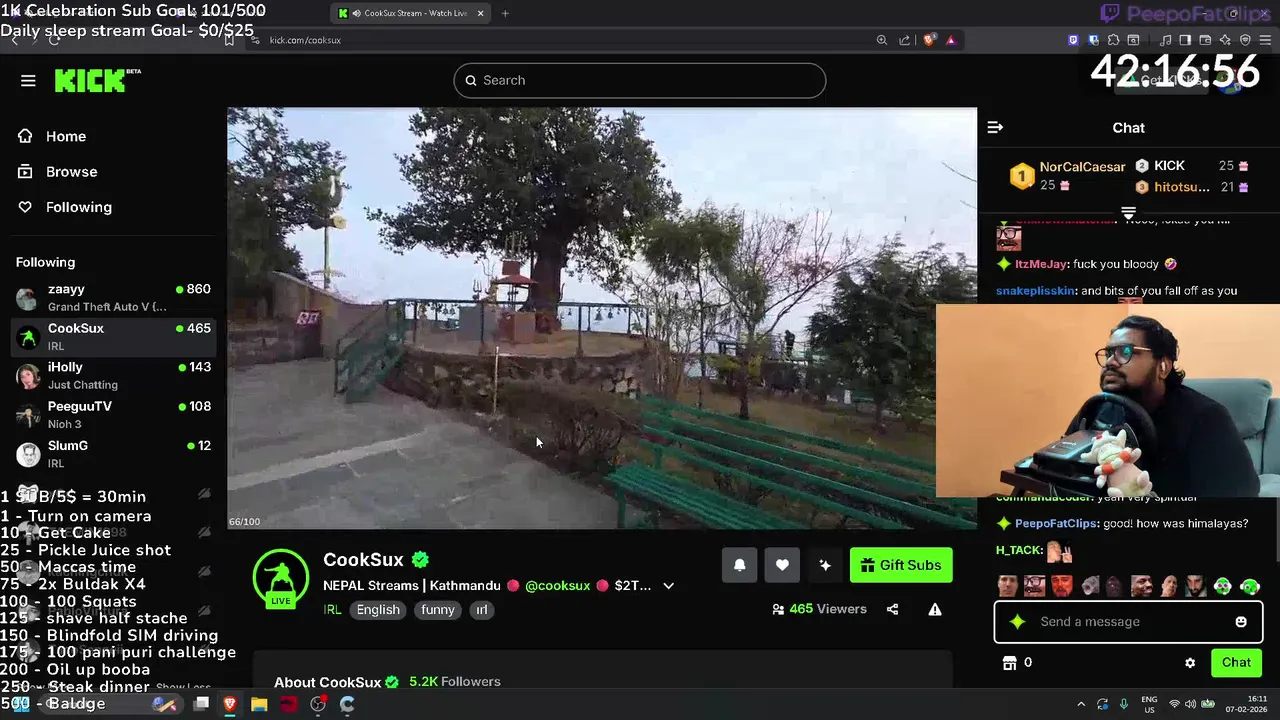Open Brave Rewards triangle icon
This screenshot has height=720, width=1280.
click(x=951, y=40)
